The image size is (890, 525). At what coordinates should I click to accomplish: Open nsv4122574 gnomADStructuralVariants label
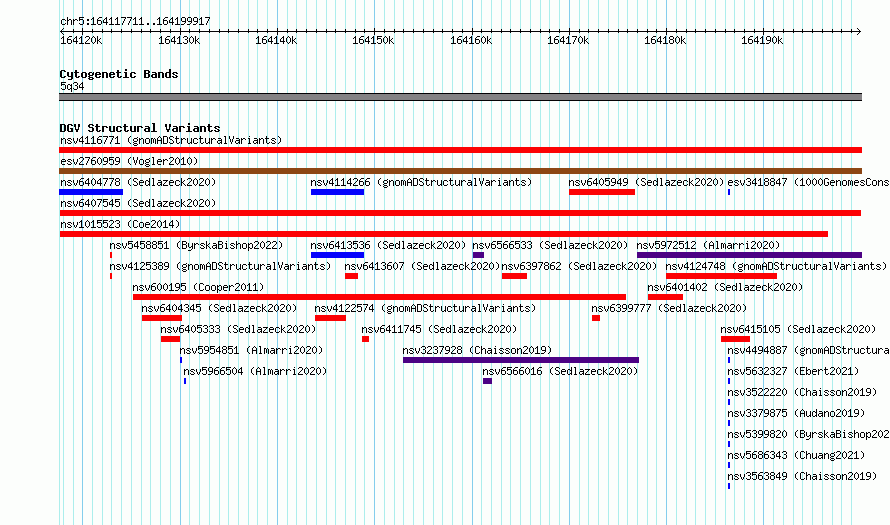click(425, 308)
